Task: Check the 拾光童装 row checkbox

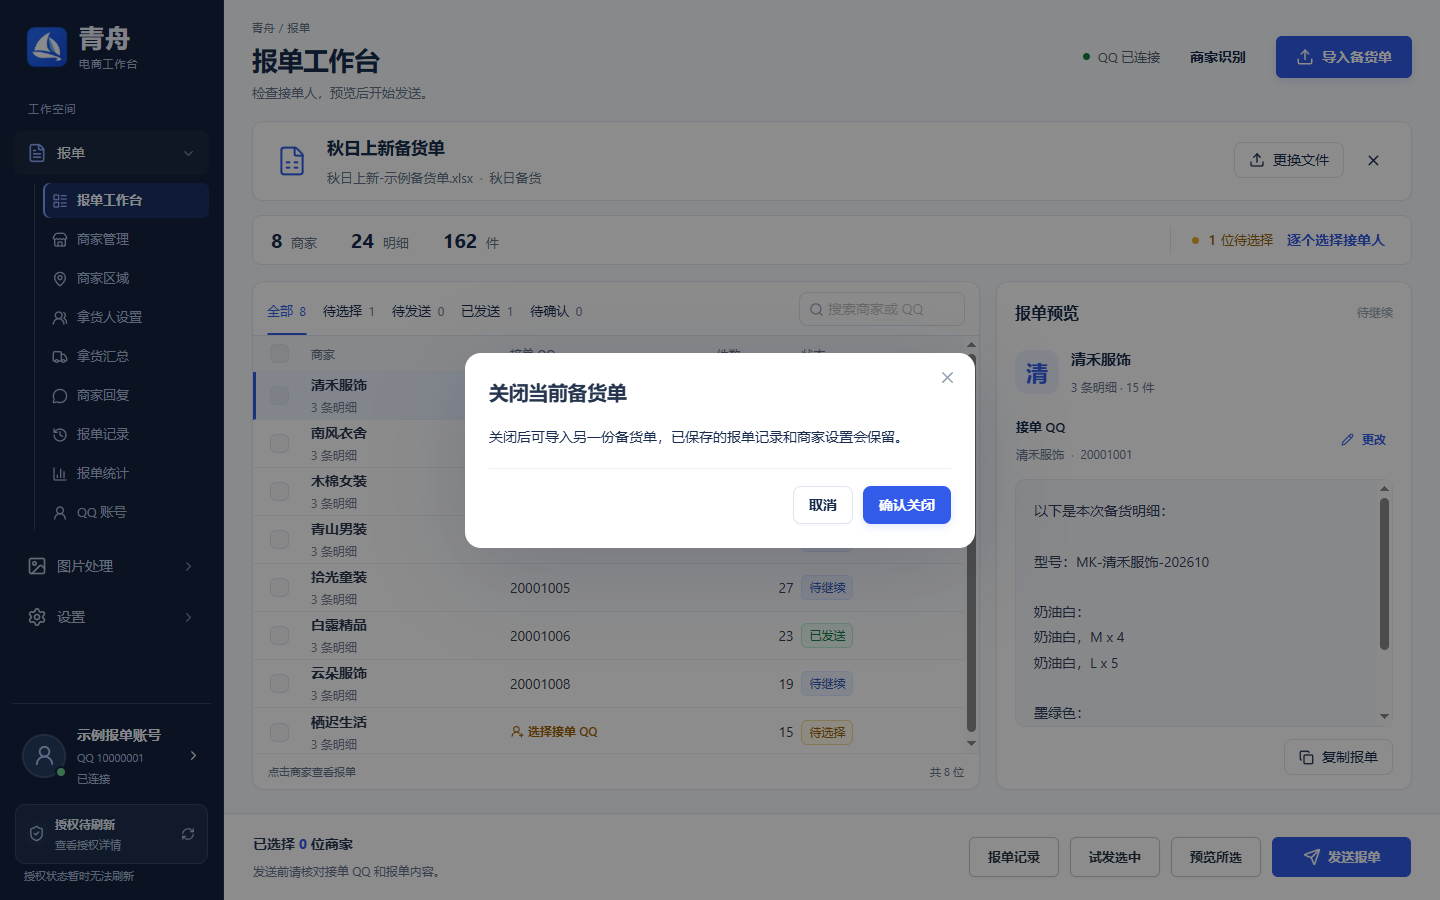Action: pyautogui.click(x=280, y=587)
